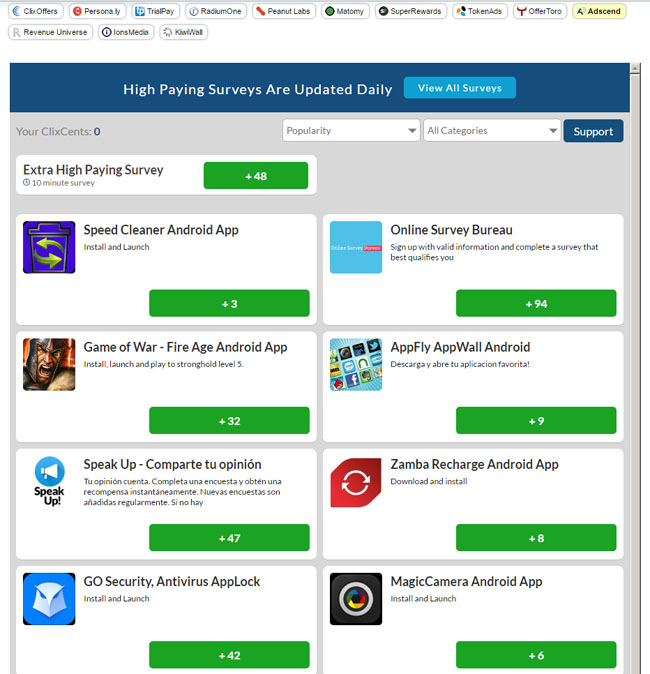Click the GO Security blue owl icon
Screen dimensions: 650x674
click(49, 599)
